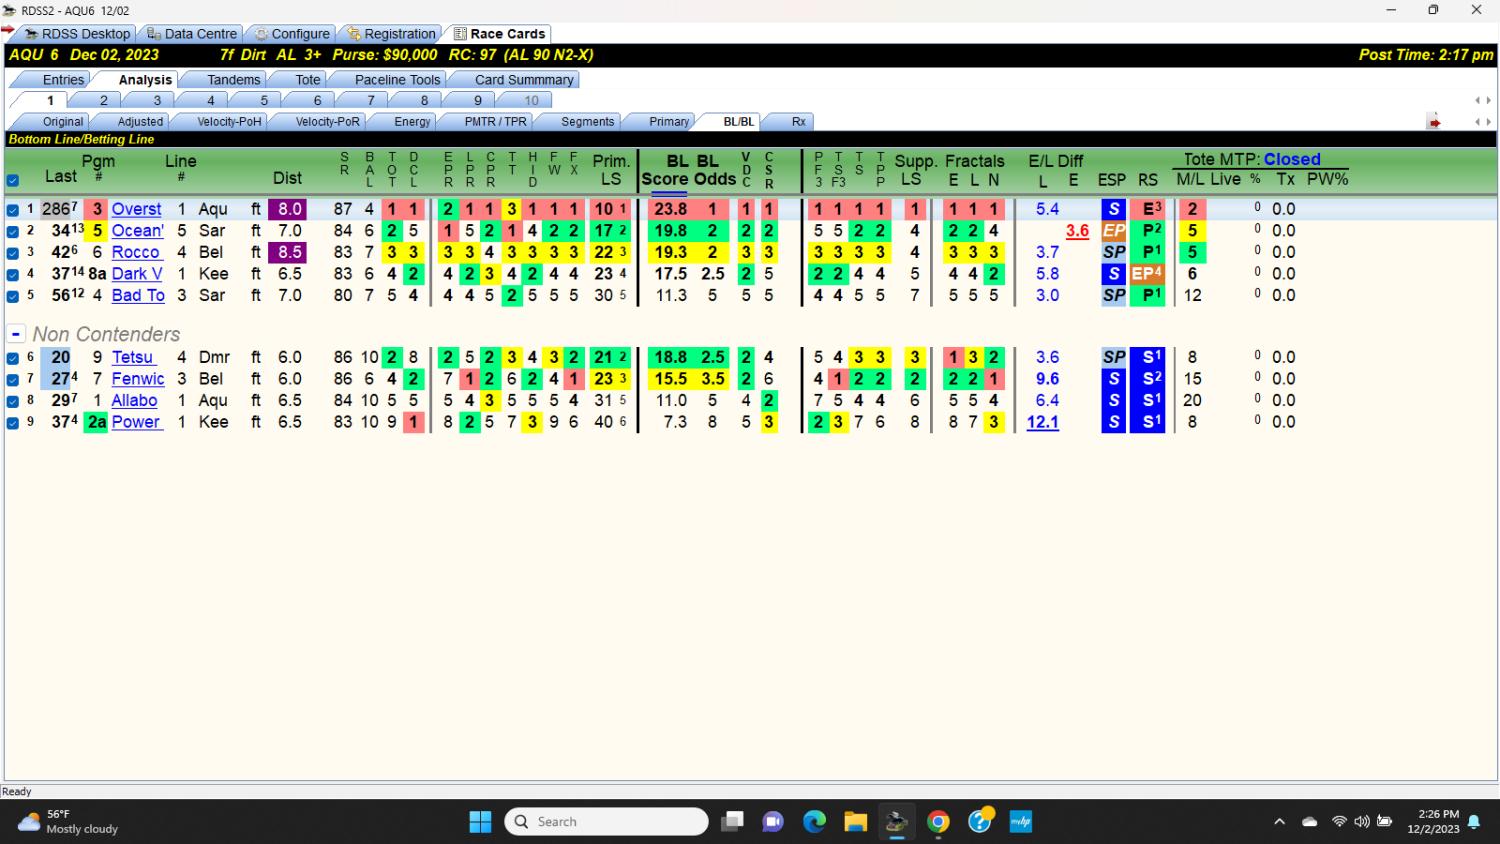Launch Microsoft Edge from taskbar
Screen dimensions: 1500x844
point(814,822)
